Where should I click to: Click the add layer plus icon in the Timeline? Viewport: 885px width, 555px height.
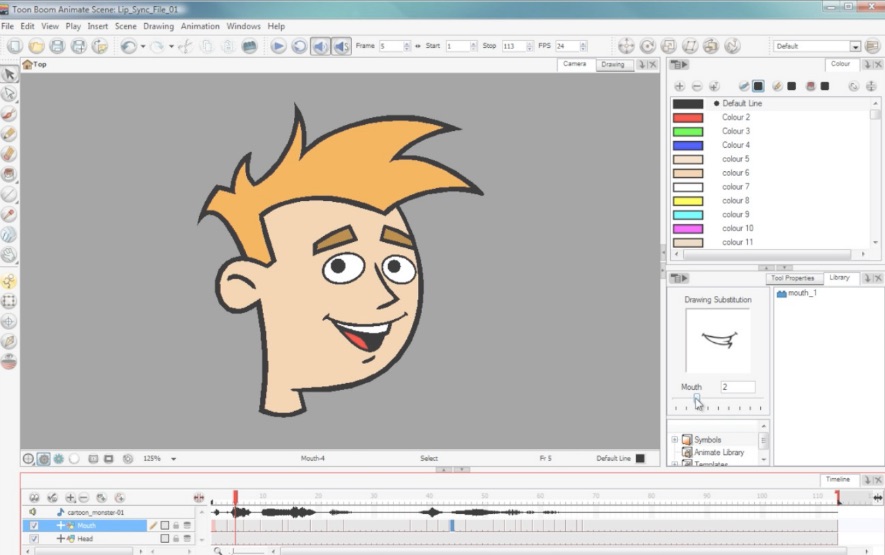[x=70, y=497]
